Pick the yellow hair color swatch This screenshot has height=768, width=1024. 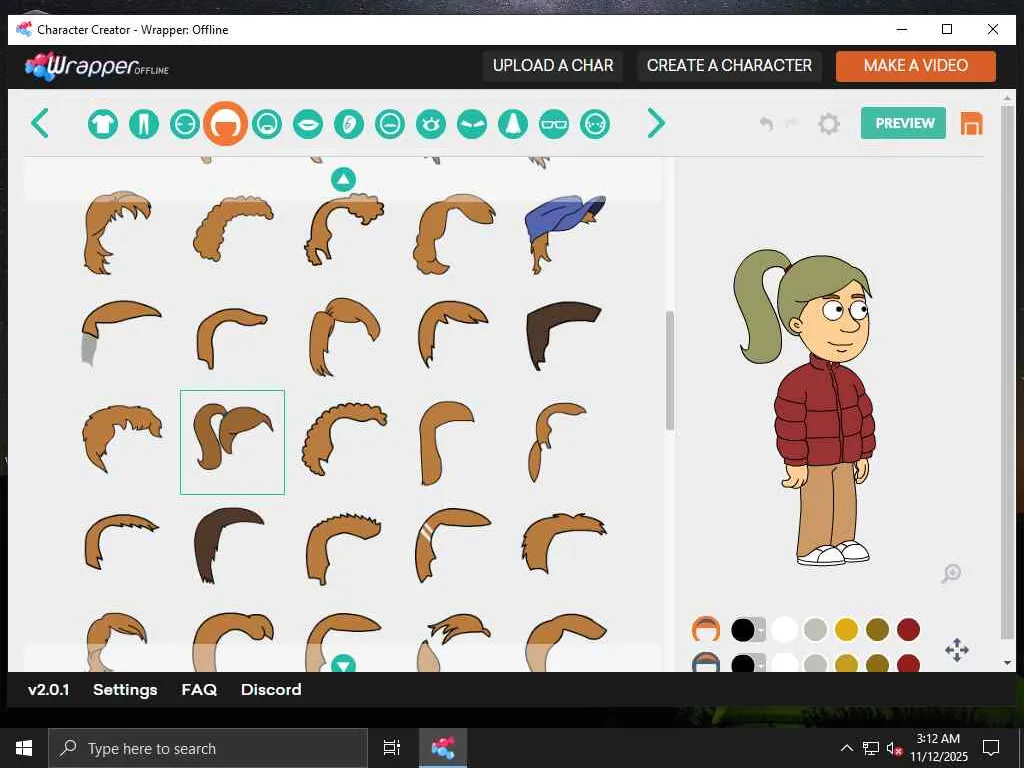(846, 630)
